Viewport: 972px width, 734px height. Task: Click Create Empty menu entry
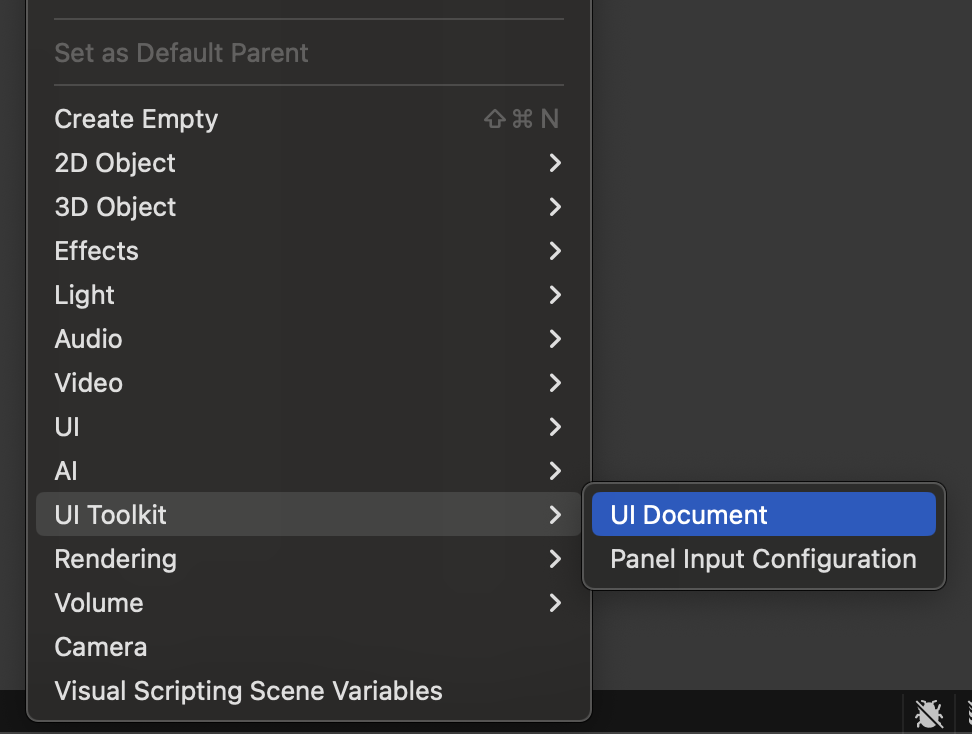click(136, 119)
